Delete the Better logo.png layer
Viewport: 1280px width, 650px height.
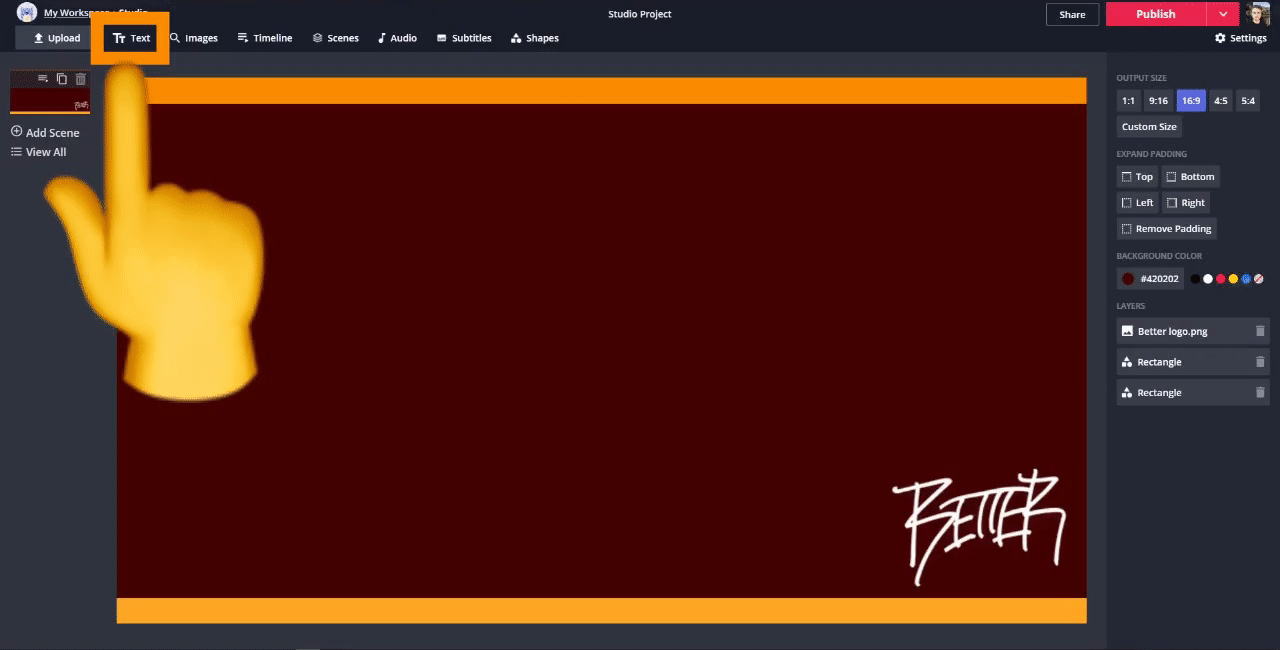coord(1260,331)
